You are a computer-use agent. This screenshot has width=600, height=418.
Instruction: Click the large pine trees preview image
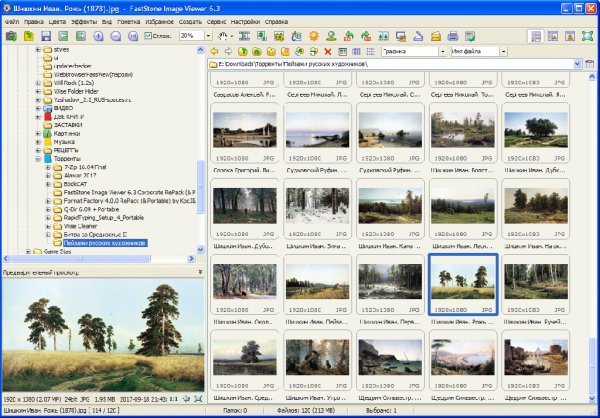(103, 335)
